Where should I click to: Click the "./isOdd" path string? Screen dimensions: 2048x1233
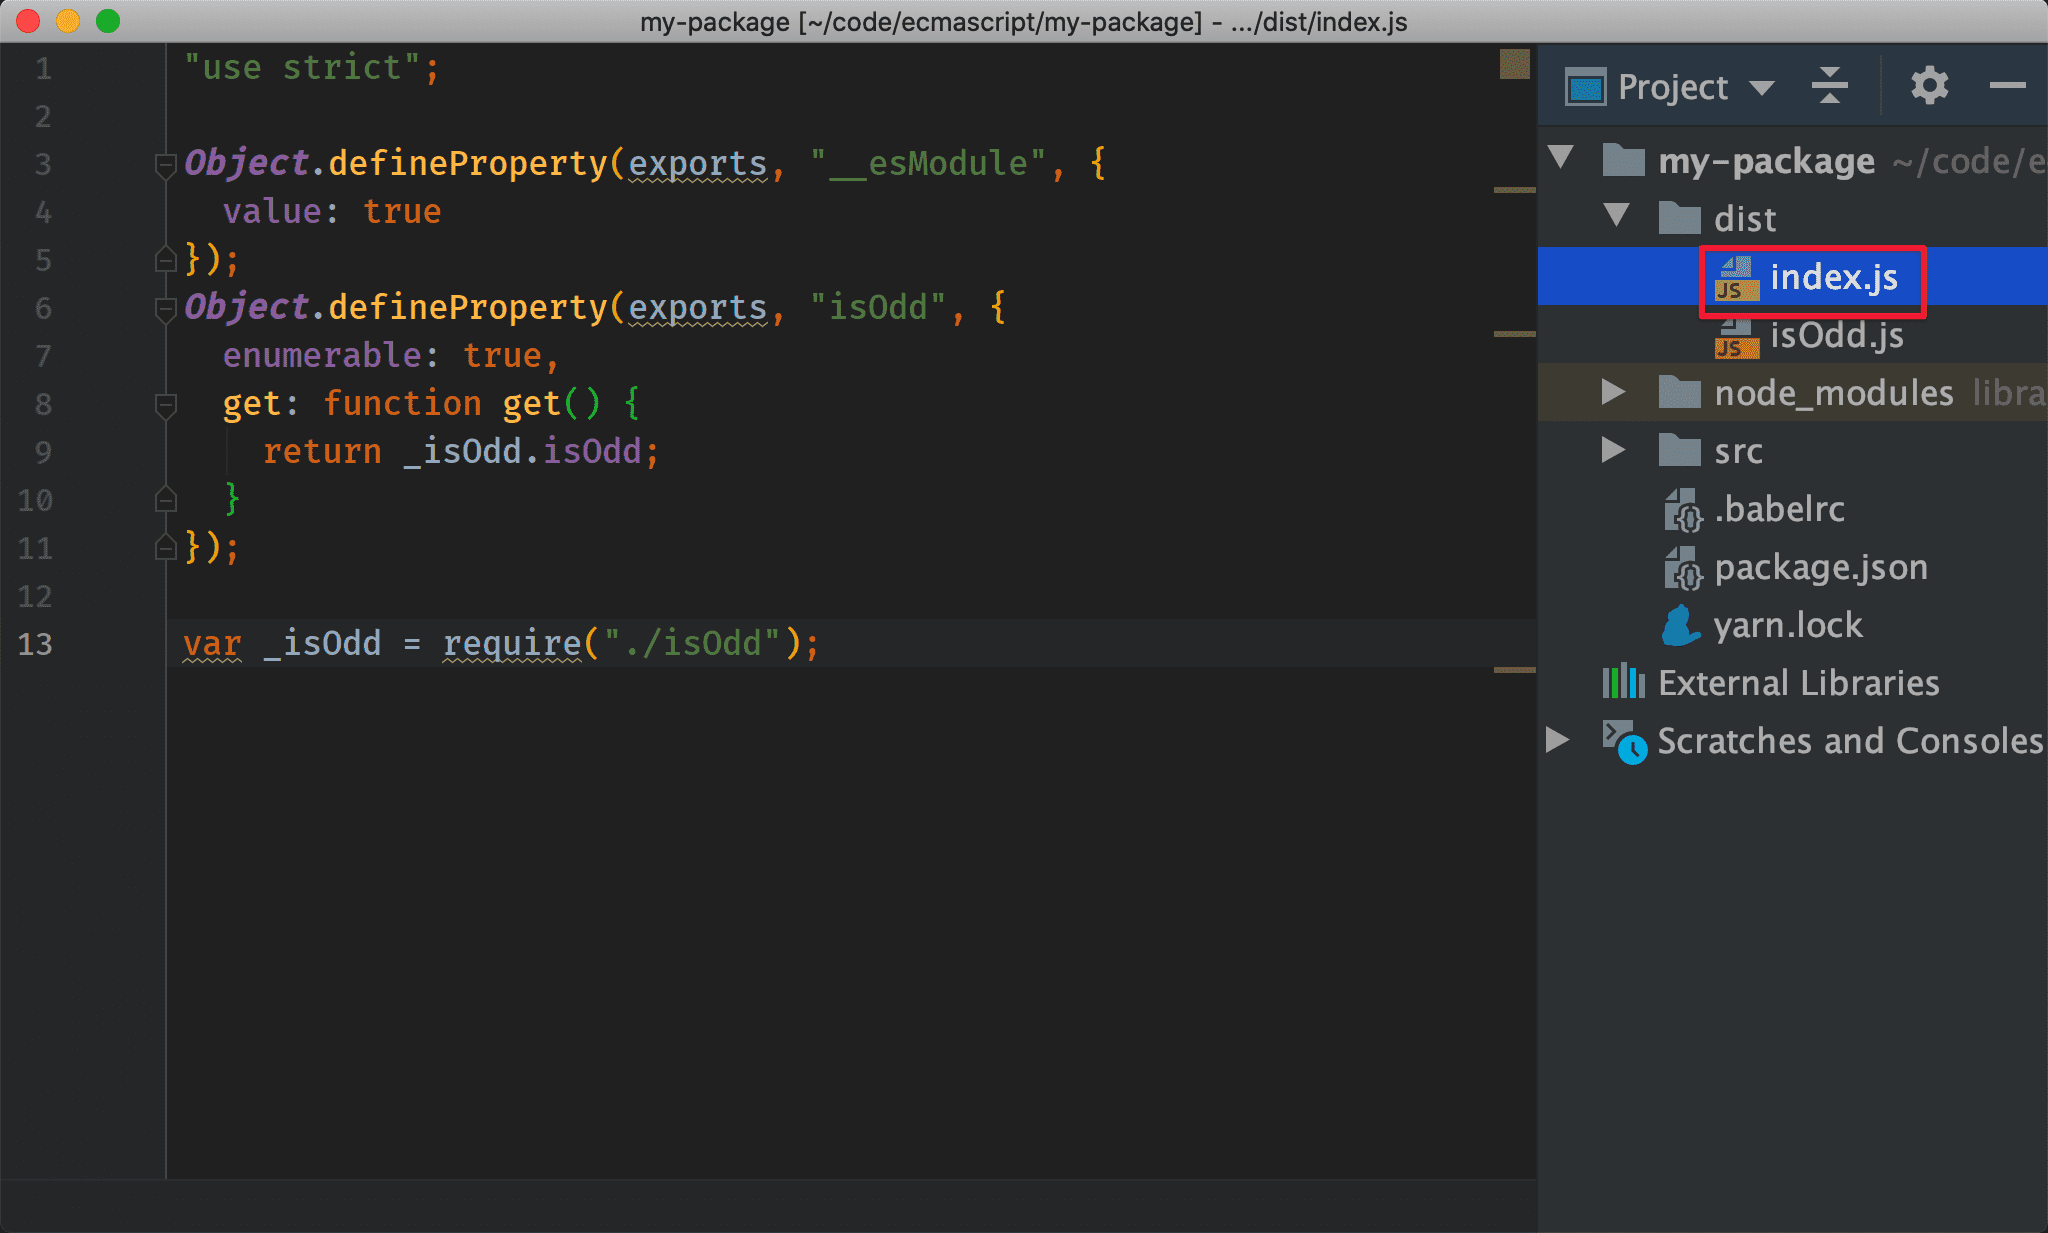[x=692, y=643]
